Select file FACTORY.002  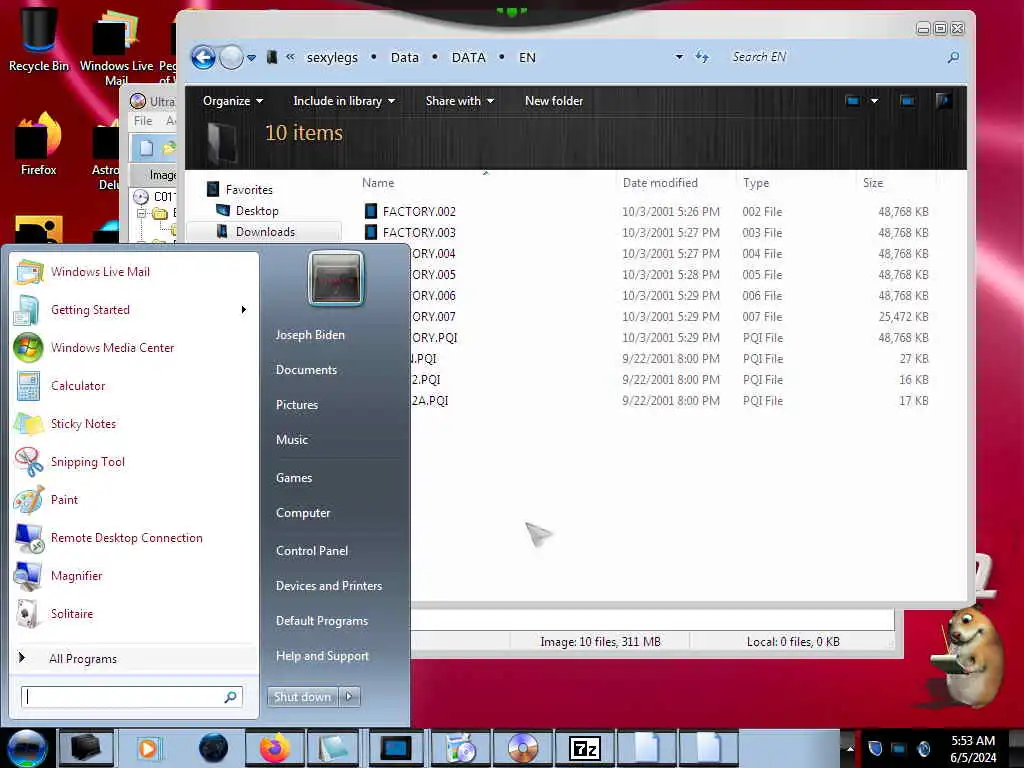tap(419, 212)
